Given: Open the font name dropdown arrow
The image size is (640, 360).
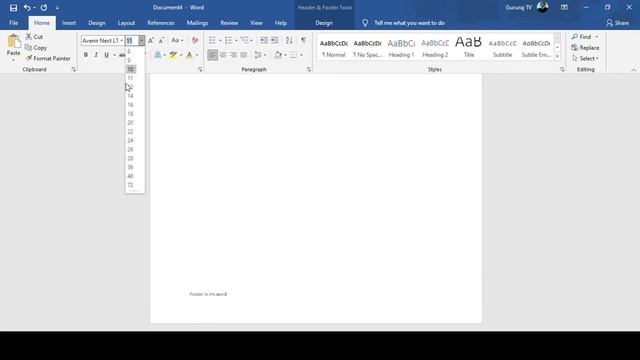Looking at the screenshot, I should click(x=122, y=40).
